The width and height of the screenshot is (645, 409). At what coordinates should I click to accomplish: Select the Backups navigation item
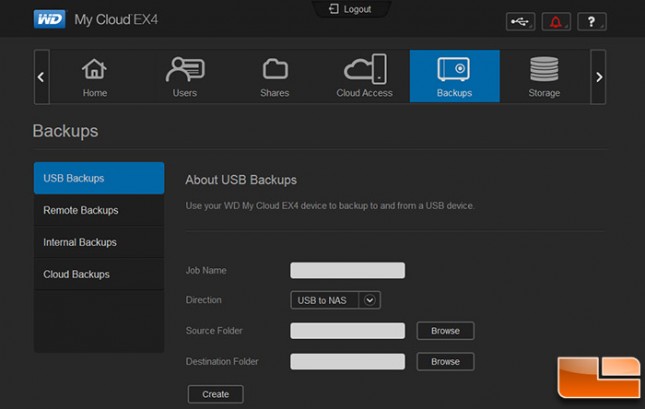click(x=455, y=77)
